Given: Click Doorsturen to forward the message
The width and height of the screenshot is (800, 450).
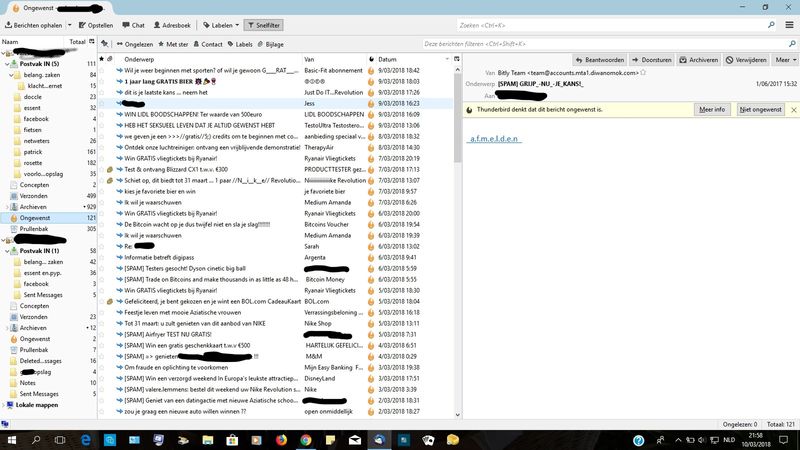Looking at the screenshot, I should (x=651, y=59).
